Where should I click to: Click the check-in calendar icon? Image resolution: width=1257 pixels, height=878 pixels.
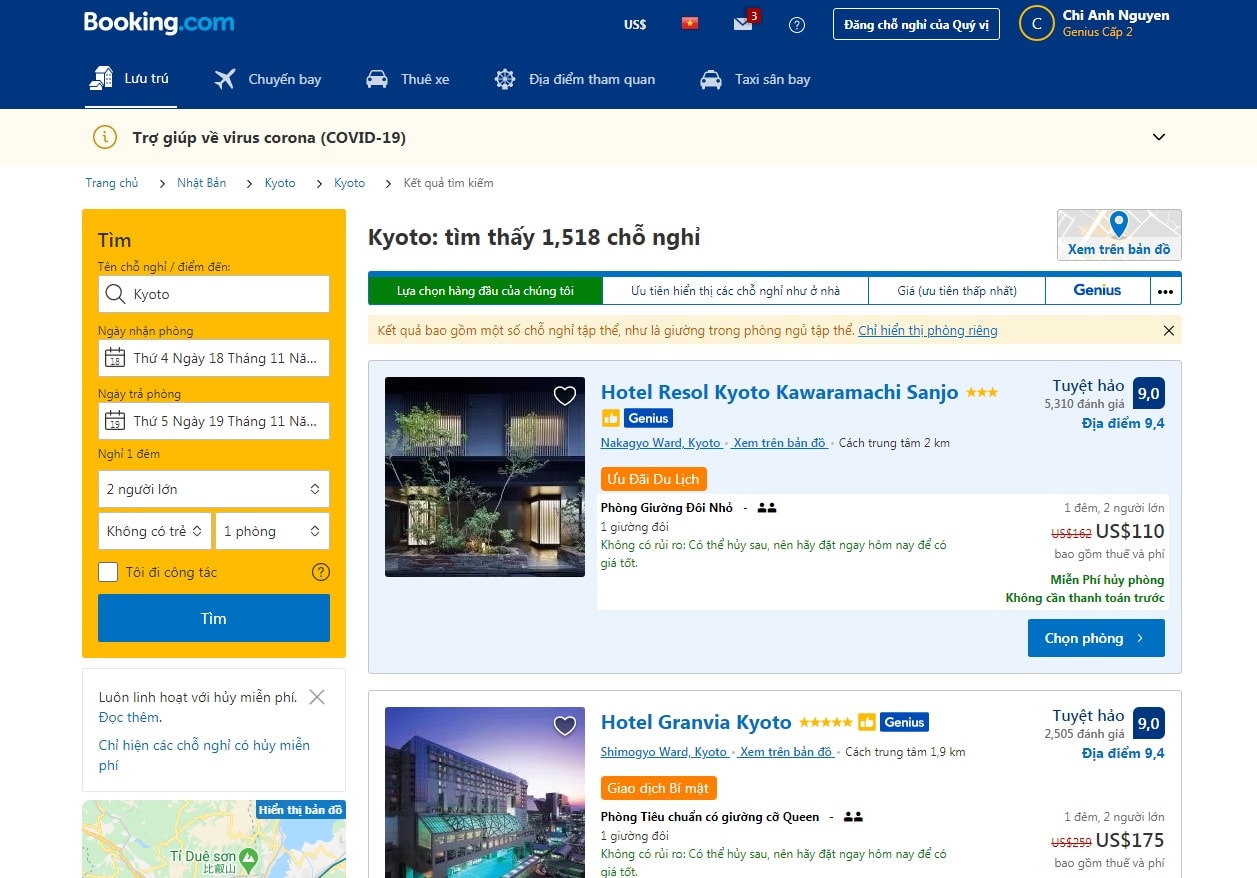pyautogui.click(x=115, y=358)
